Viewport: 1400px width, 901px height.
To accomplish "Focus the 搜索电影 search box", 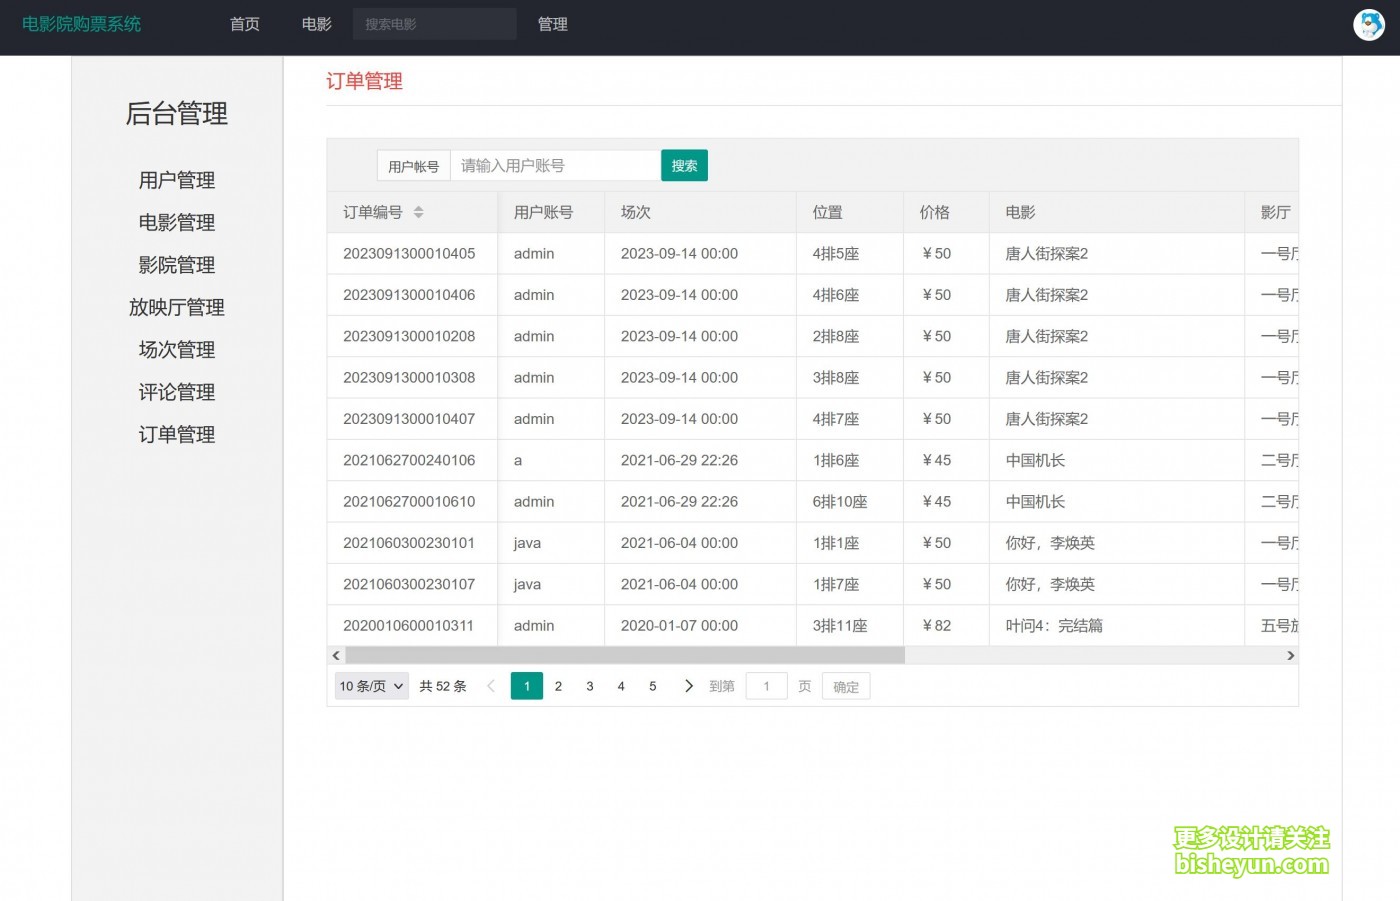I will (434, 24).
